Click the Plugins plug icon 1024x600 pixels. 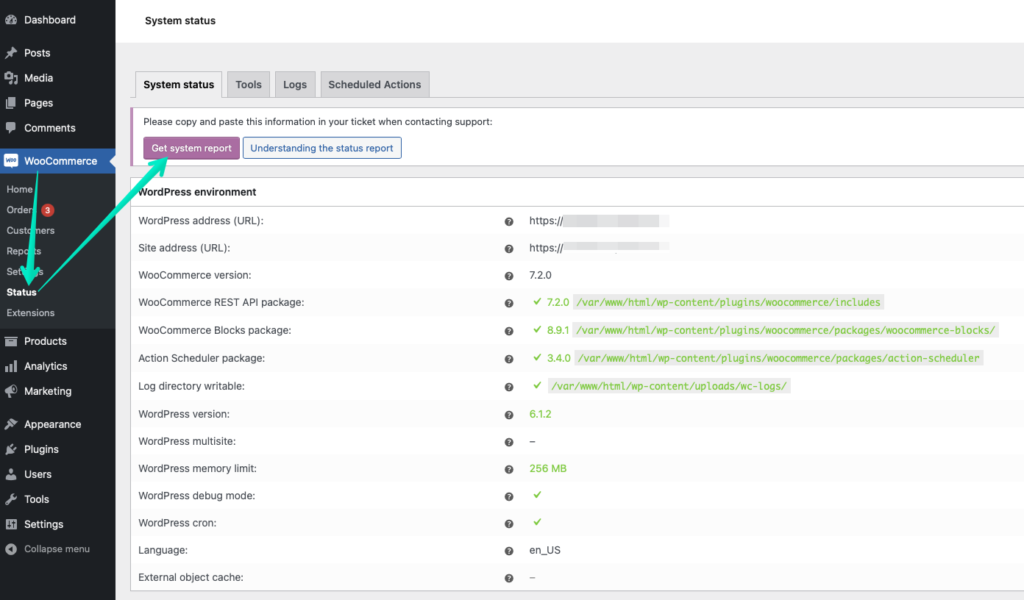(x=11, y=449)
